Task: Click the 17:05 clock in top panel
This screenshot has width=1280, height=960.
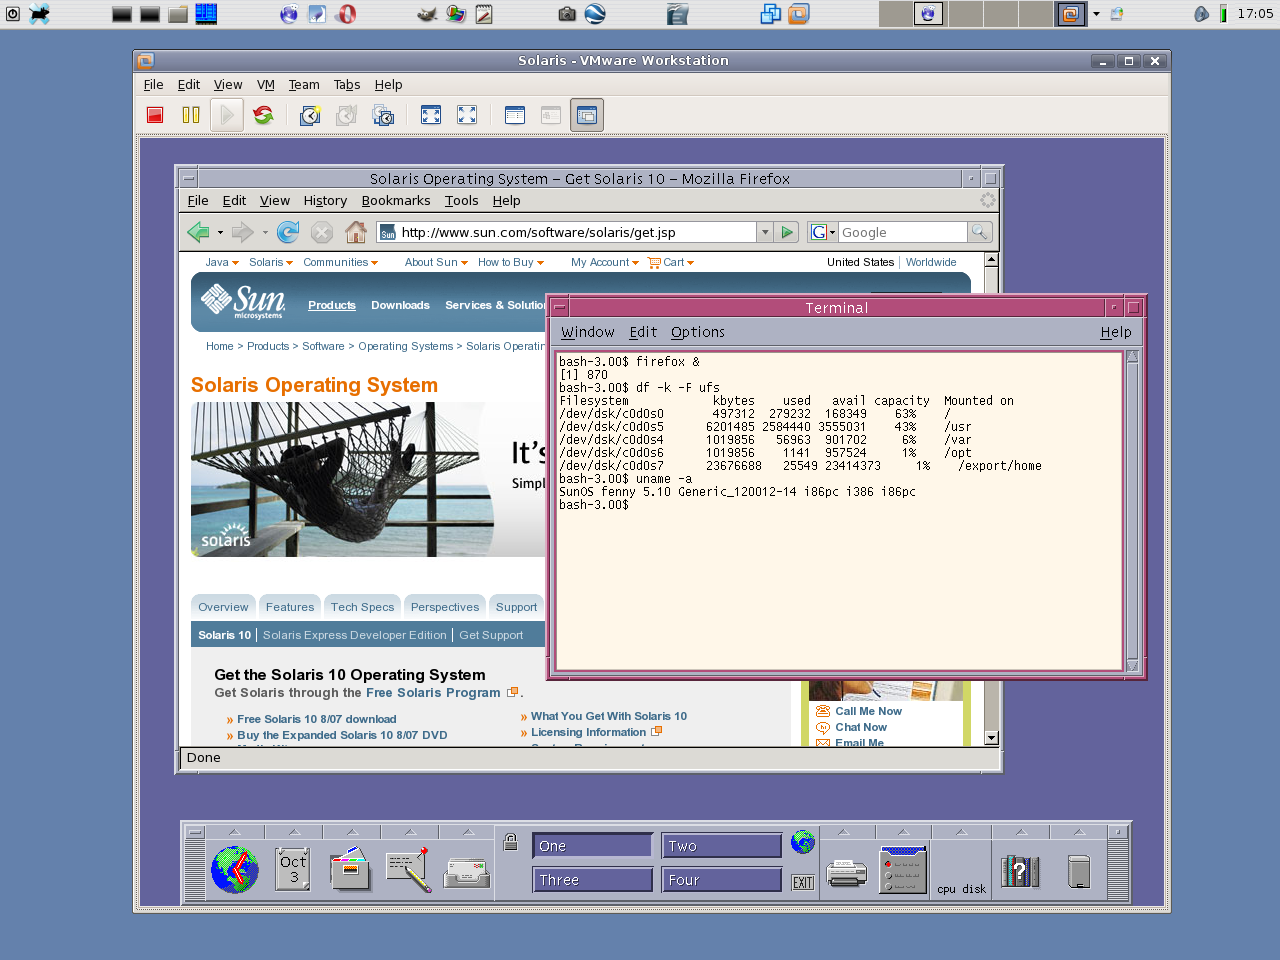Action: (x=1255, y=14)
